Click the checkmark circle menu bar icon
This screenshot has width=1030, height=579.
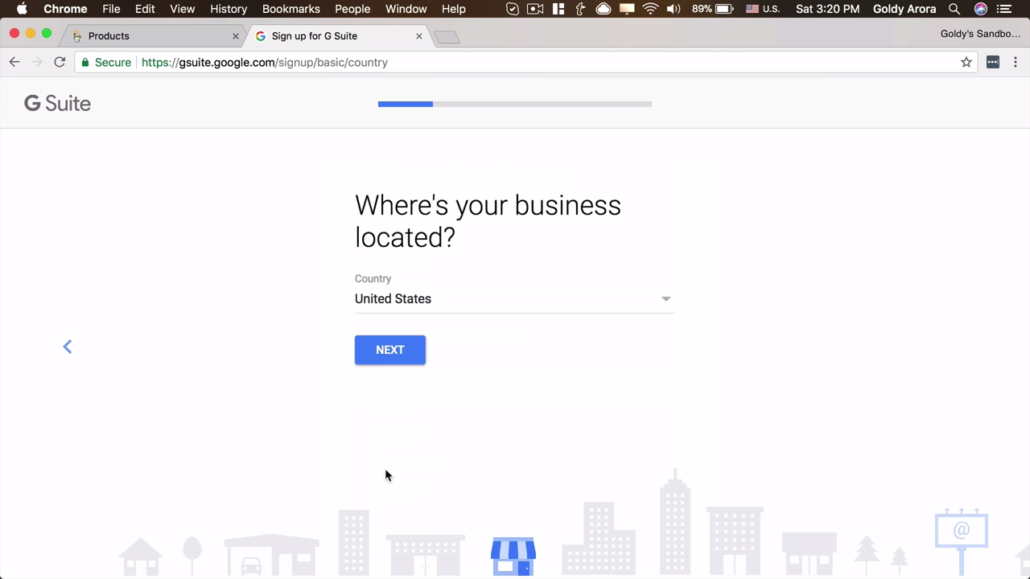[x=512, y=9]
